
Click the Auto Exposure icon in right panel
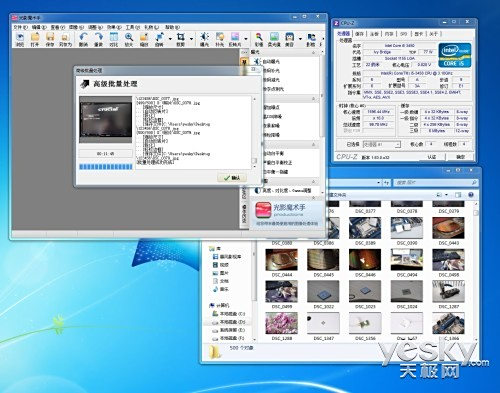pos(257,61)
